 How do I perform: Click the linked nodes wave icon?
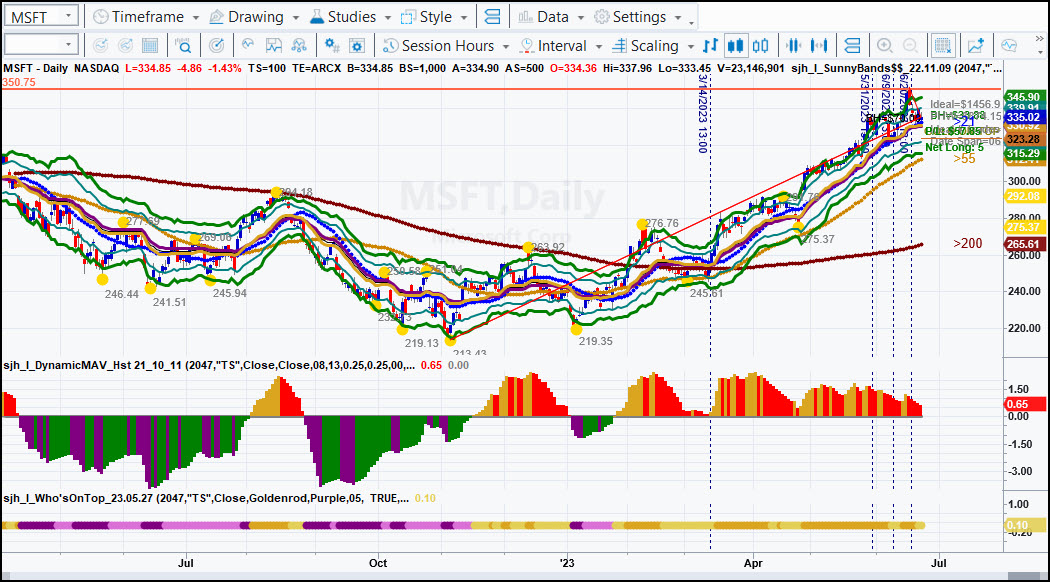(299, 46)
